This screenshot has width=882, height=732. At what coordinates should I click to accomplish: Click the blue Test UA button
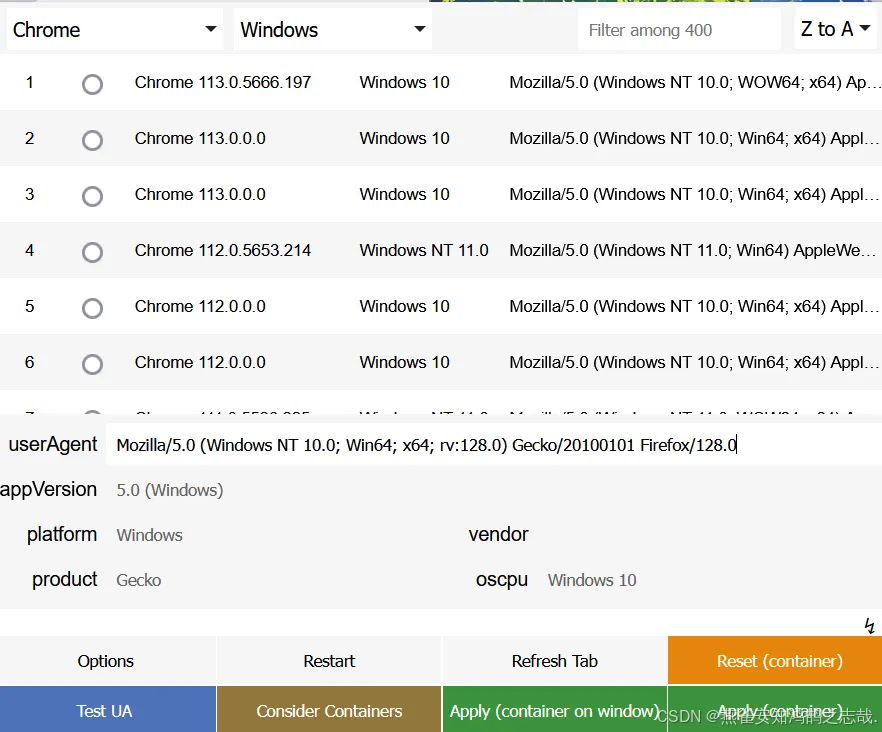point(107,710)
